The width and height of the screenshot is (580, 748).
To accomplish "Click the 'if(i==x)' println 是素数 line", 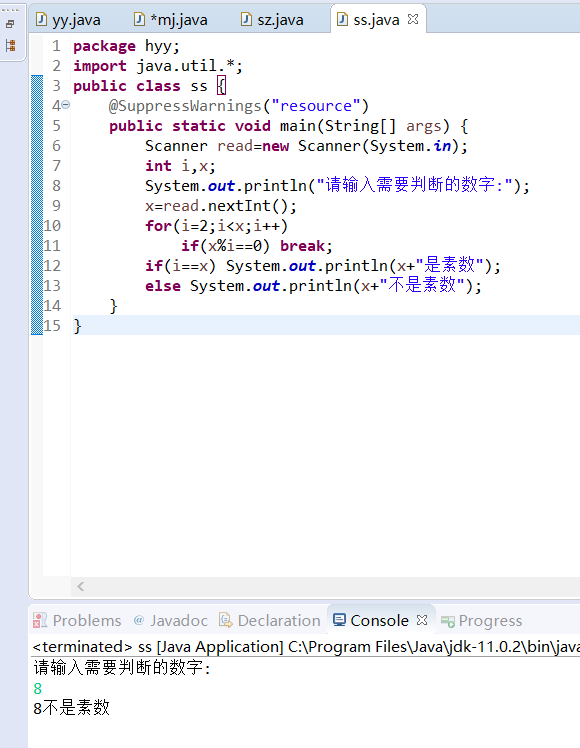I will coord(323,266).
